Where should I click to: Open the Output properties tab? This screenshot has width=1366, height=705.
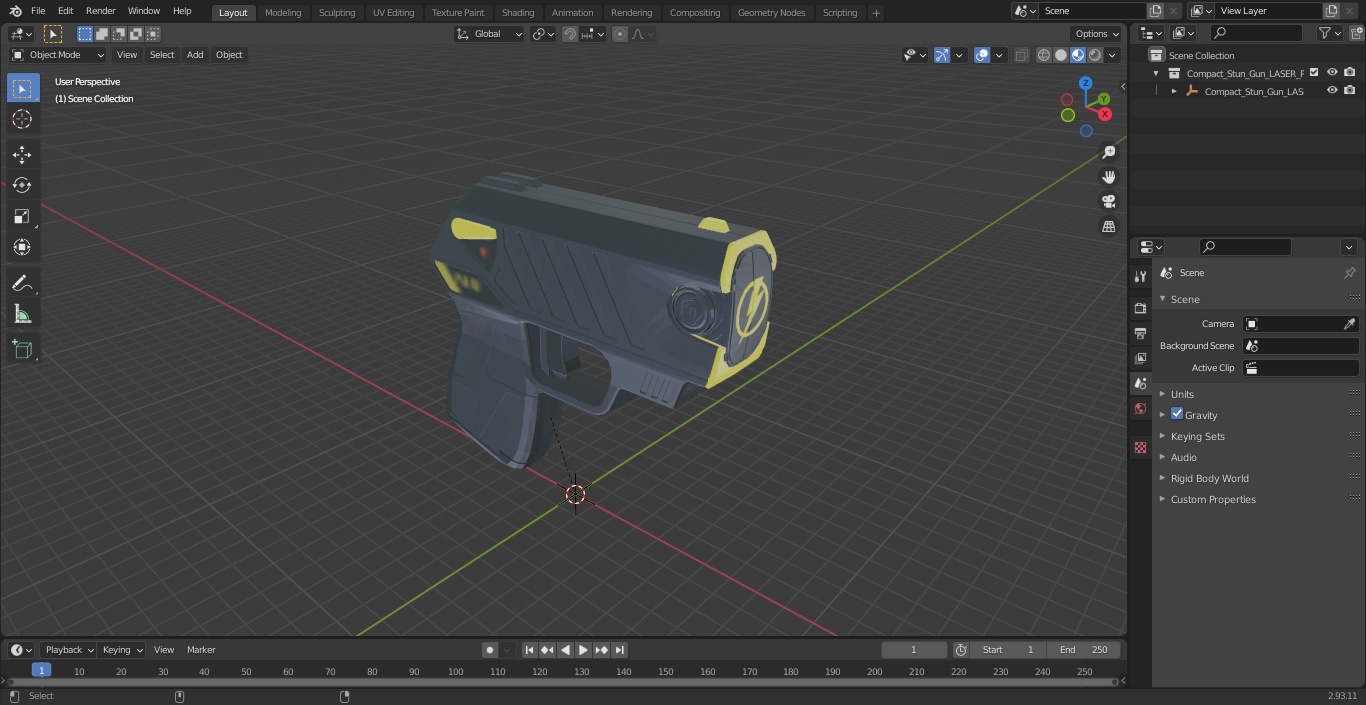pyautogui.click(x=1140, y=333)
